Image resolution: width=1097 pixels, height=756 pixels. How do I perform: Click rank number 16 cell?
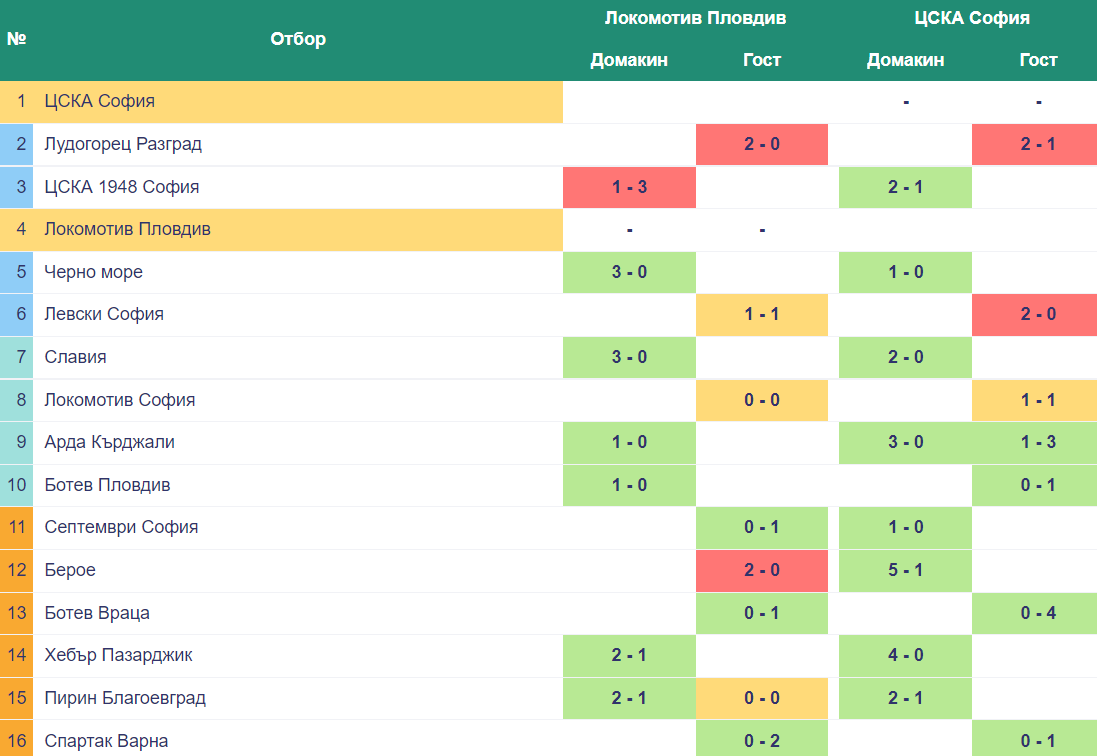(x=16, y=739)
